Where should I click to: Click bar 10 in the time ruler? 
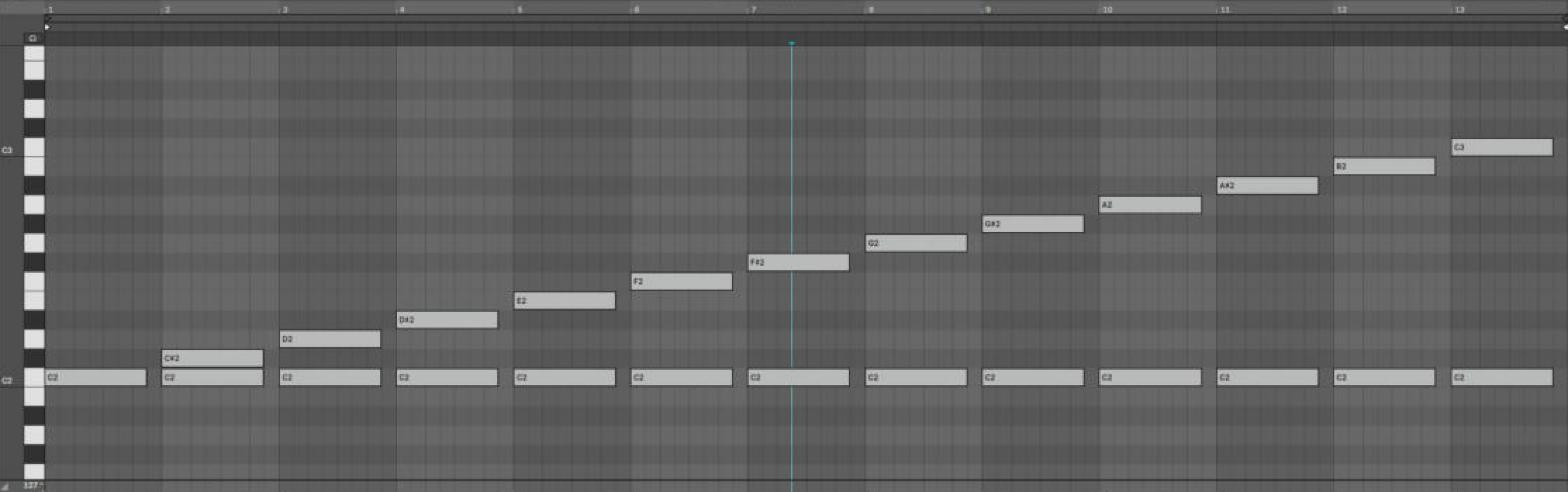click(1107, 9)
